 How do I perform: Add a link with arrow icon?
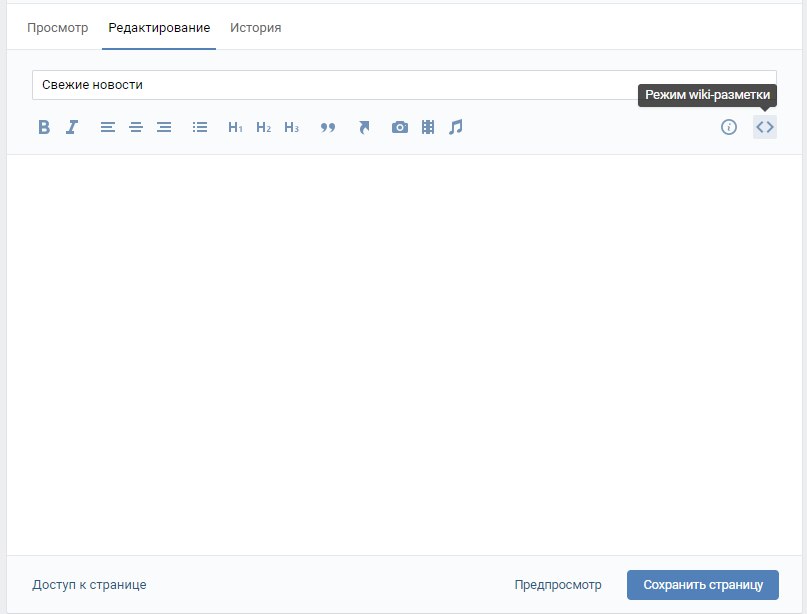click(x=364, y=127)
